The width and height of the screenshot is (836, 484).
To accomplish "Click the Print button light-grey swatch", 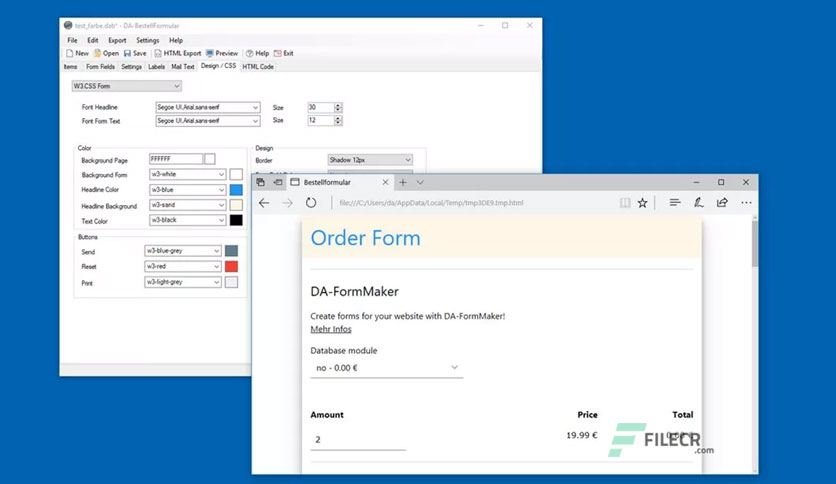I will [231, 282].
